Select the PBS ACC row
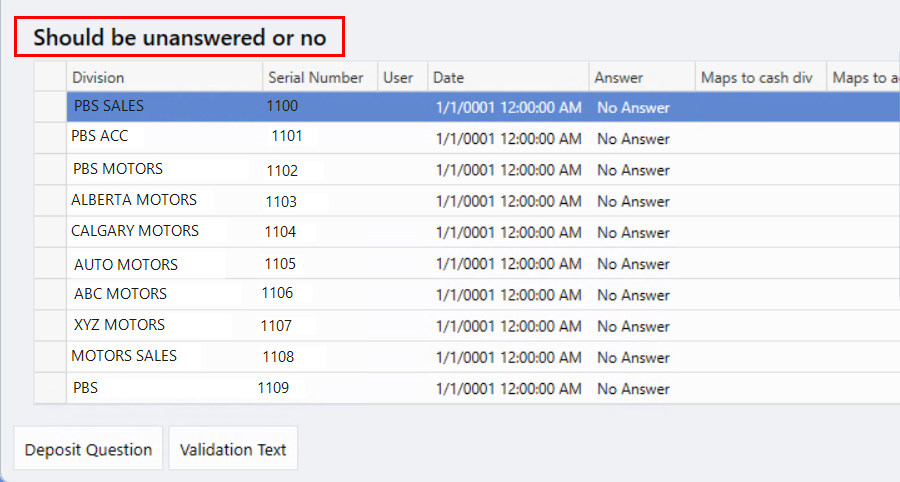Screen dimensions: 900x482 coord(483,138)
